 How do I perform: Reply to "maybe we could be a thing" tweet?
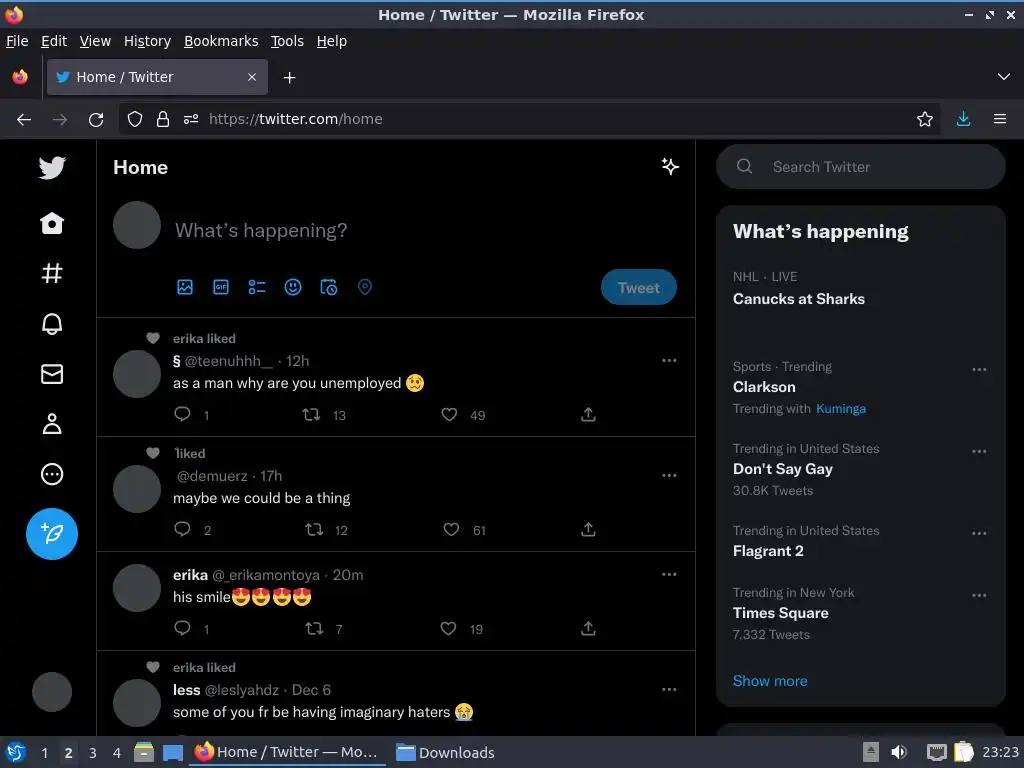pos(182,529)
